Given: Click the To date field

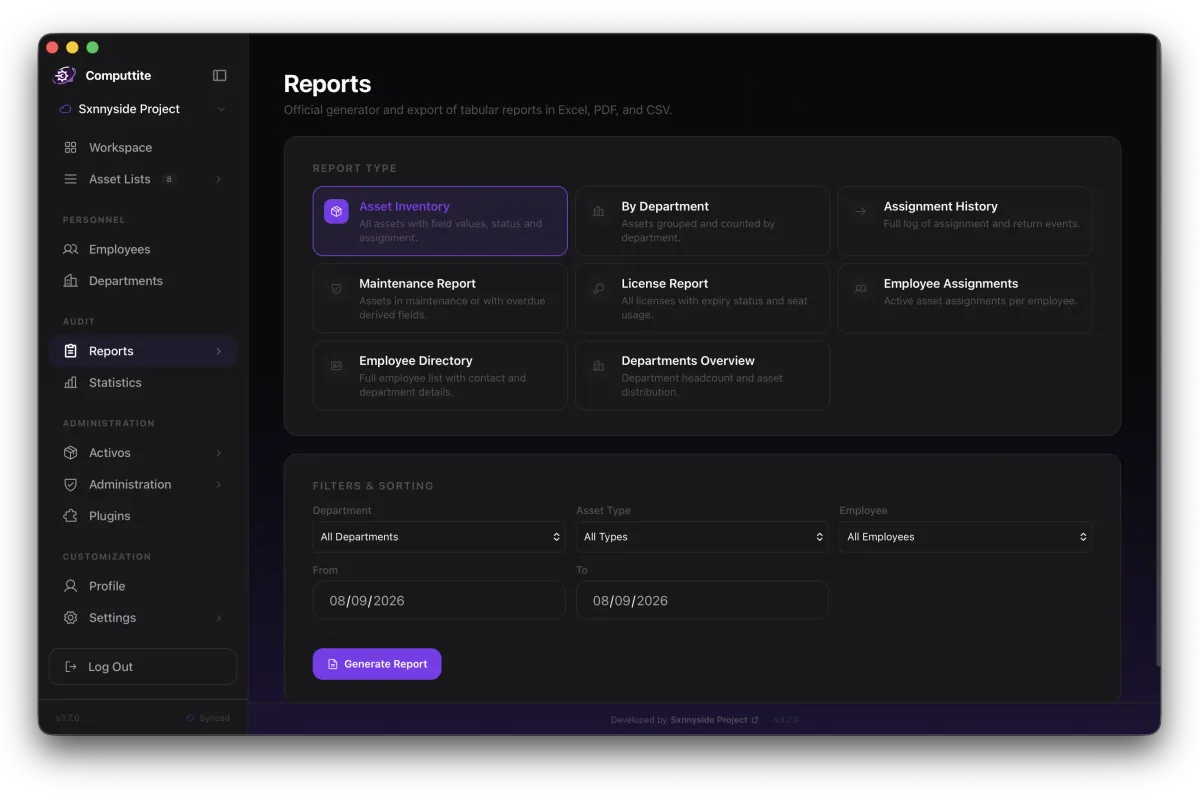Looking at the screenshot, I should [x=702, y=600].
